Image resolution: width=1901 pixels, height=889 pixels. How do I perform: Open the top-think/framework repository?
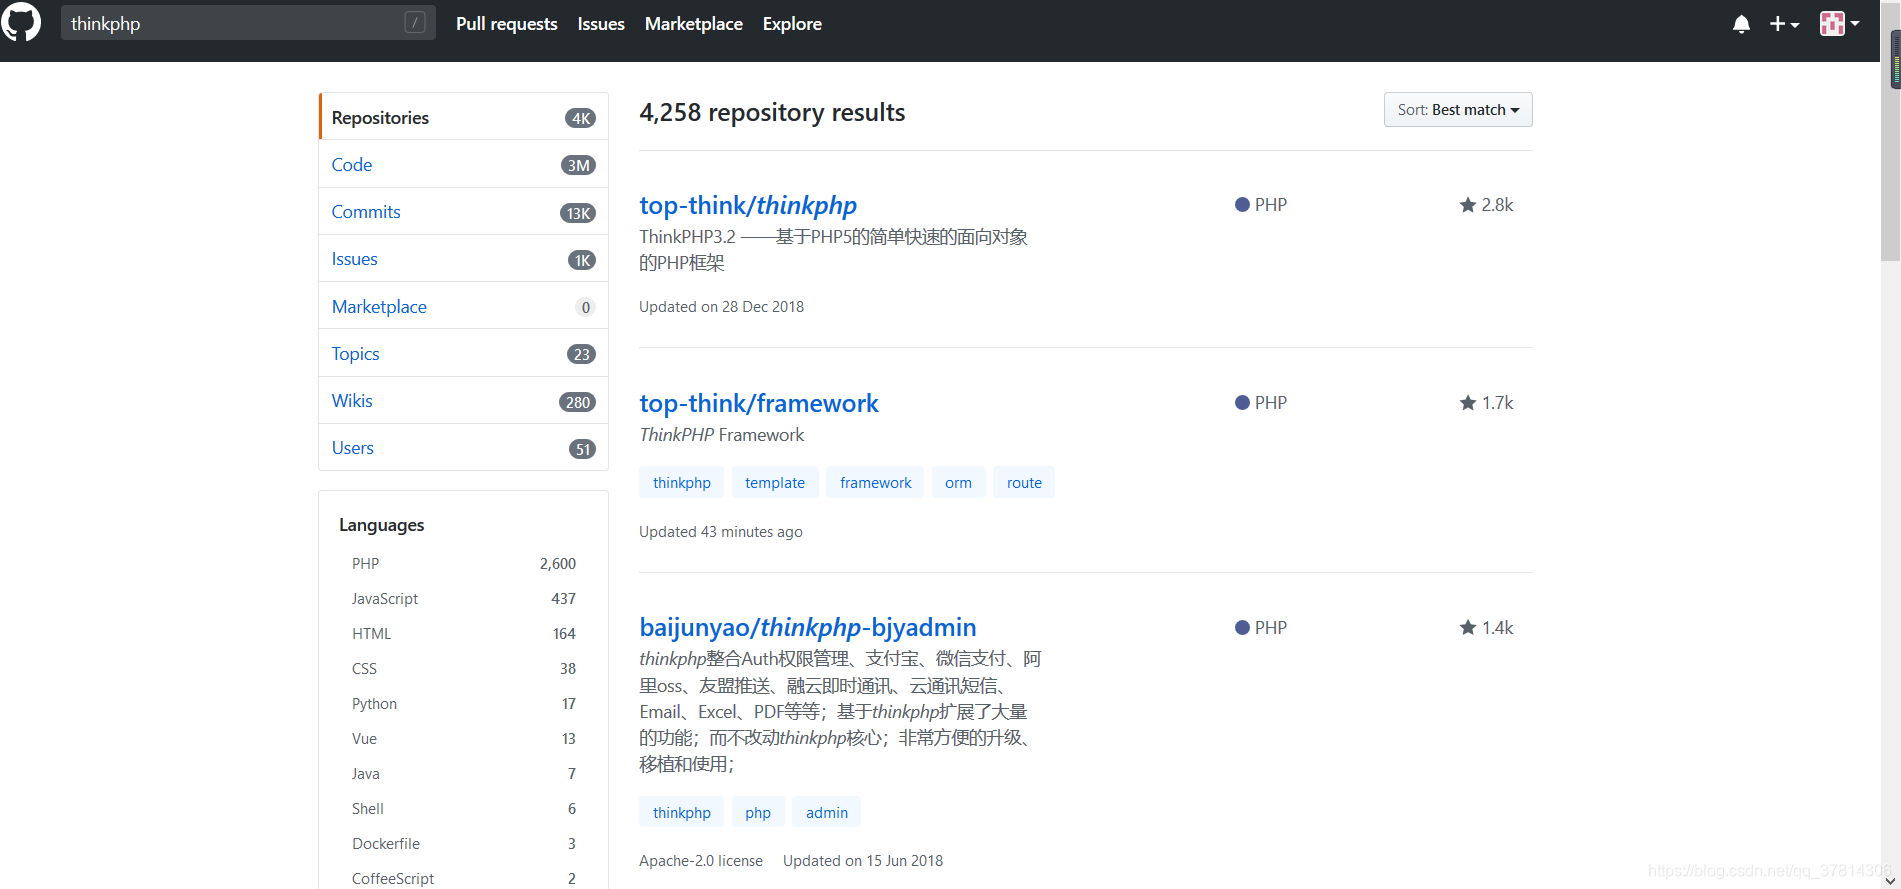[x=759, y=403]
